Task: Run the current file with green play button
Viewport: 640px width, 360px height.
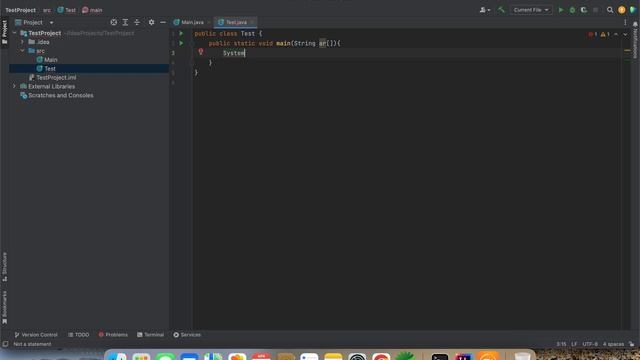Action: pyautogui.click(x=561, y=10)
